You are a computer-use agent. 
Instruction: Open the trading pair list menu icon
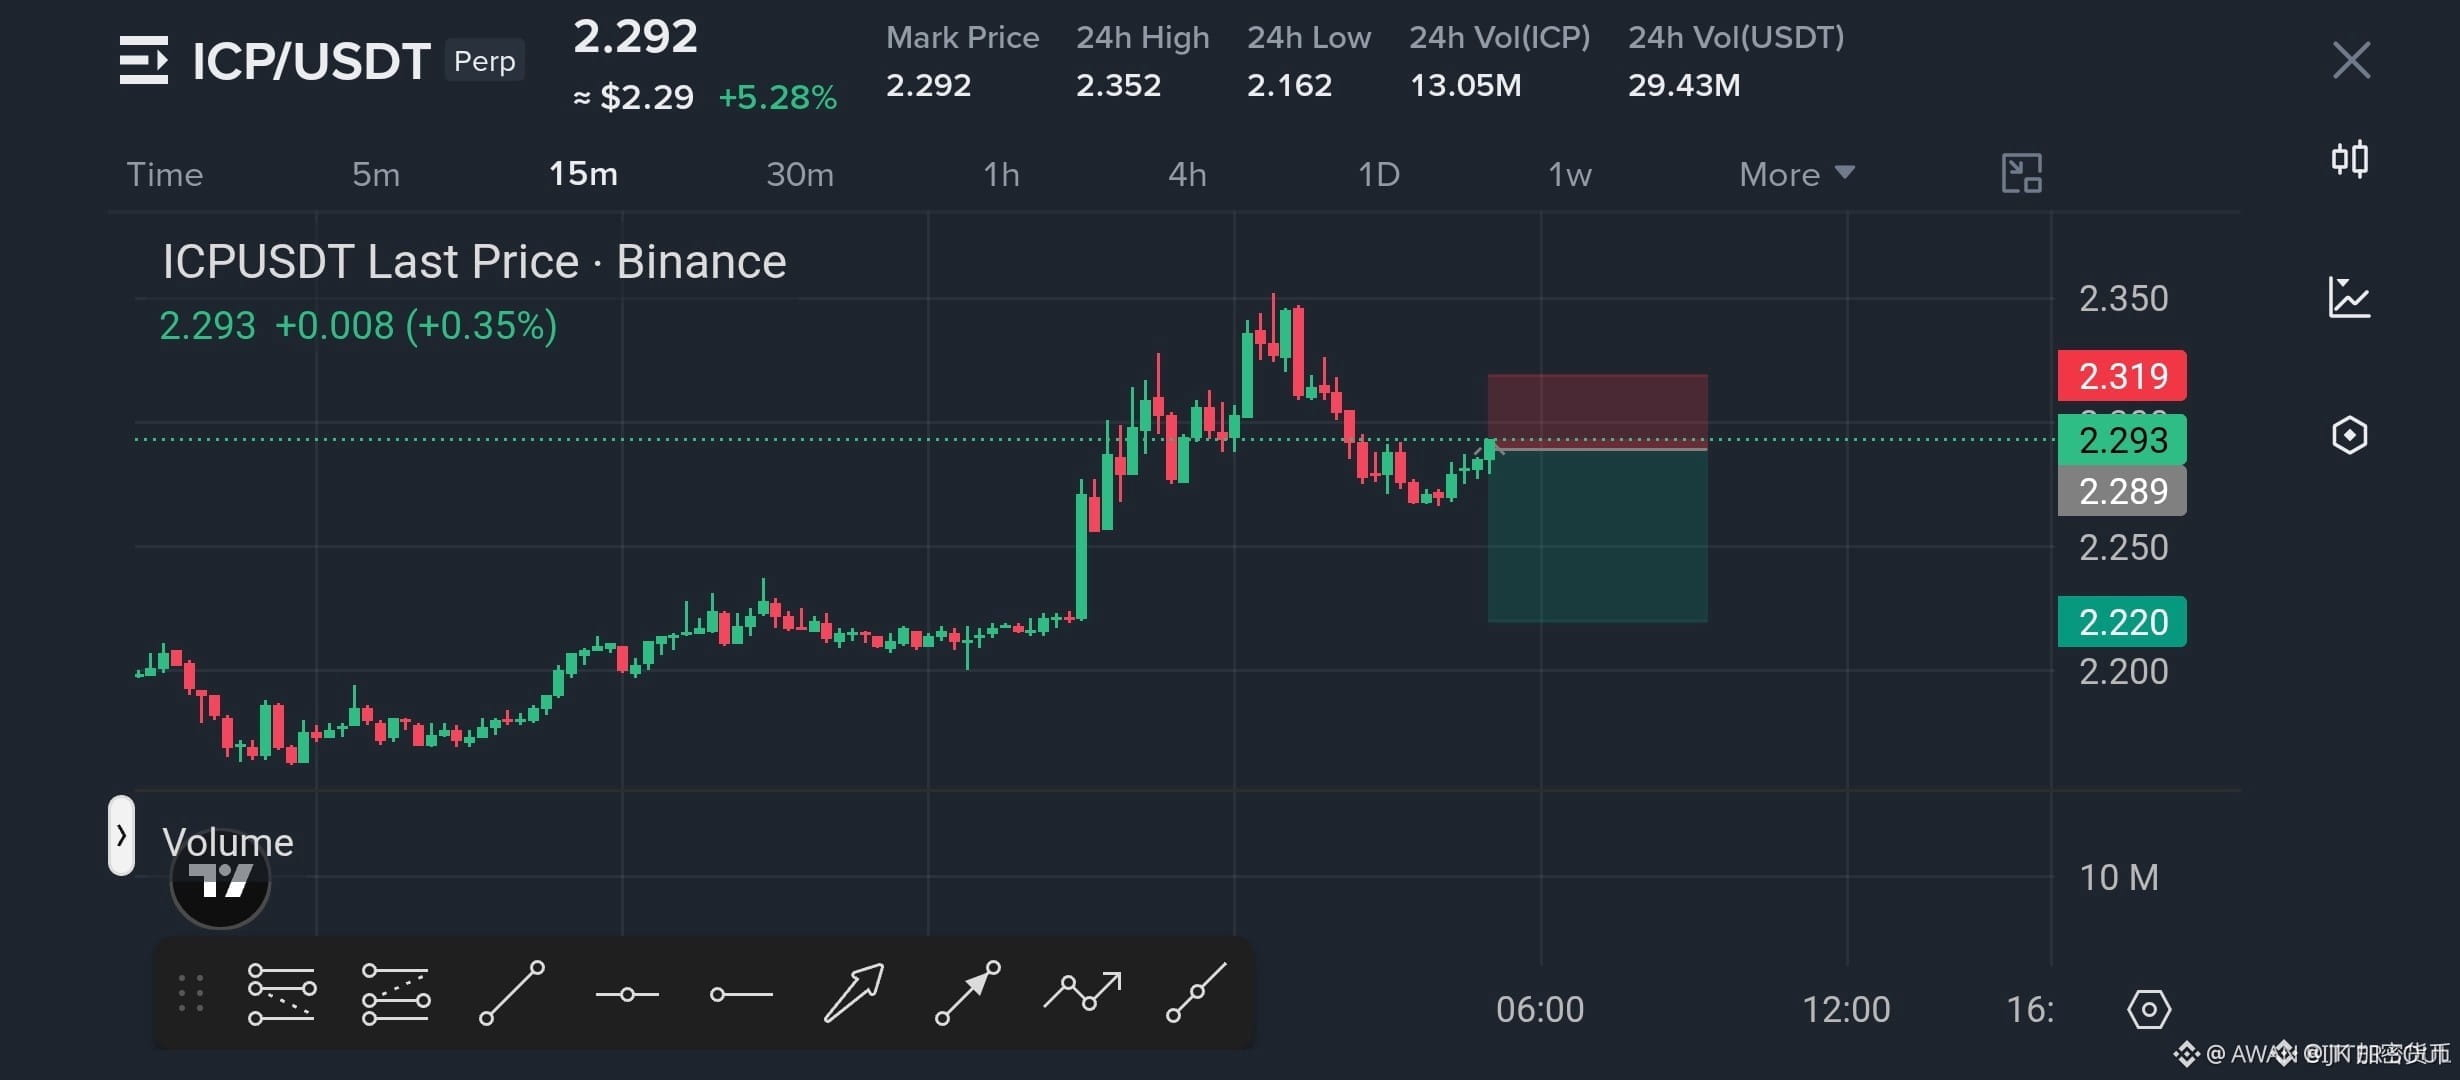tap(144, 60)
